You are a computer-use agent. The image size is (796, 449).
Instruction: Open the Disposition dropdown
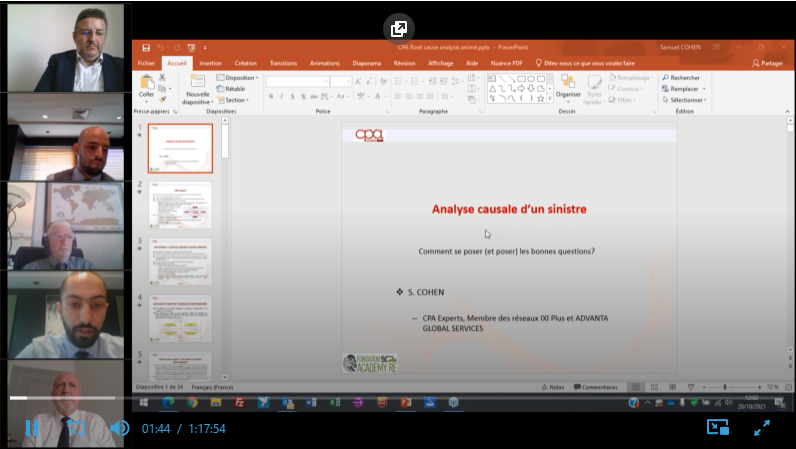click(x=241, y=77)
